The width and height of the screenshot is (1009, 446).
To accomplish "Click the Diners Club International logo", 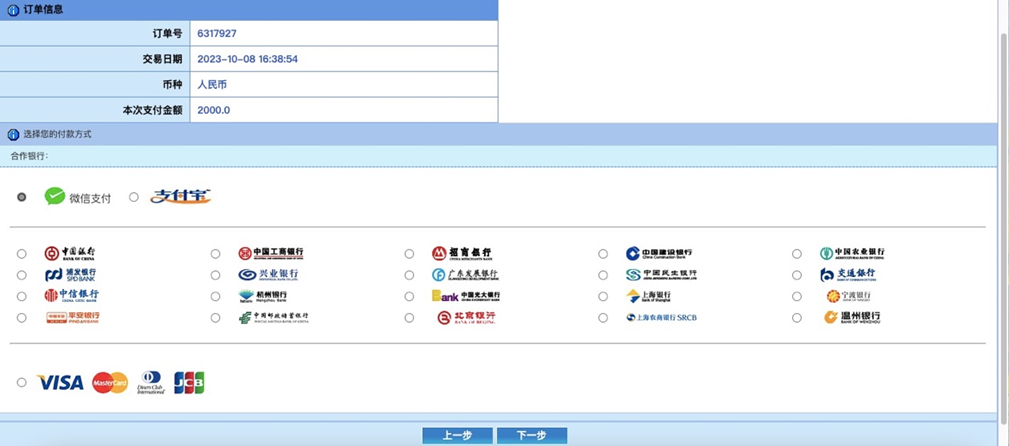I will [151, 383].
